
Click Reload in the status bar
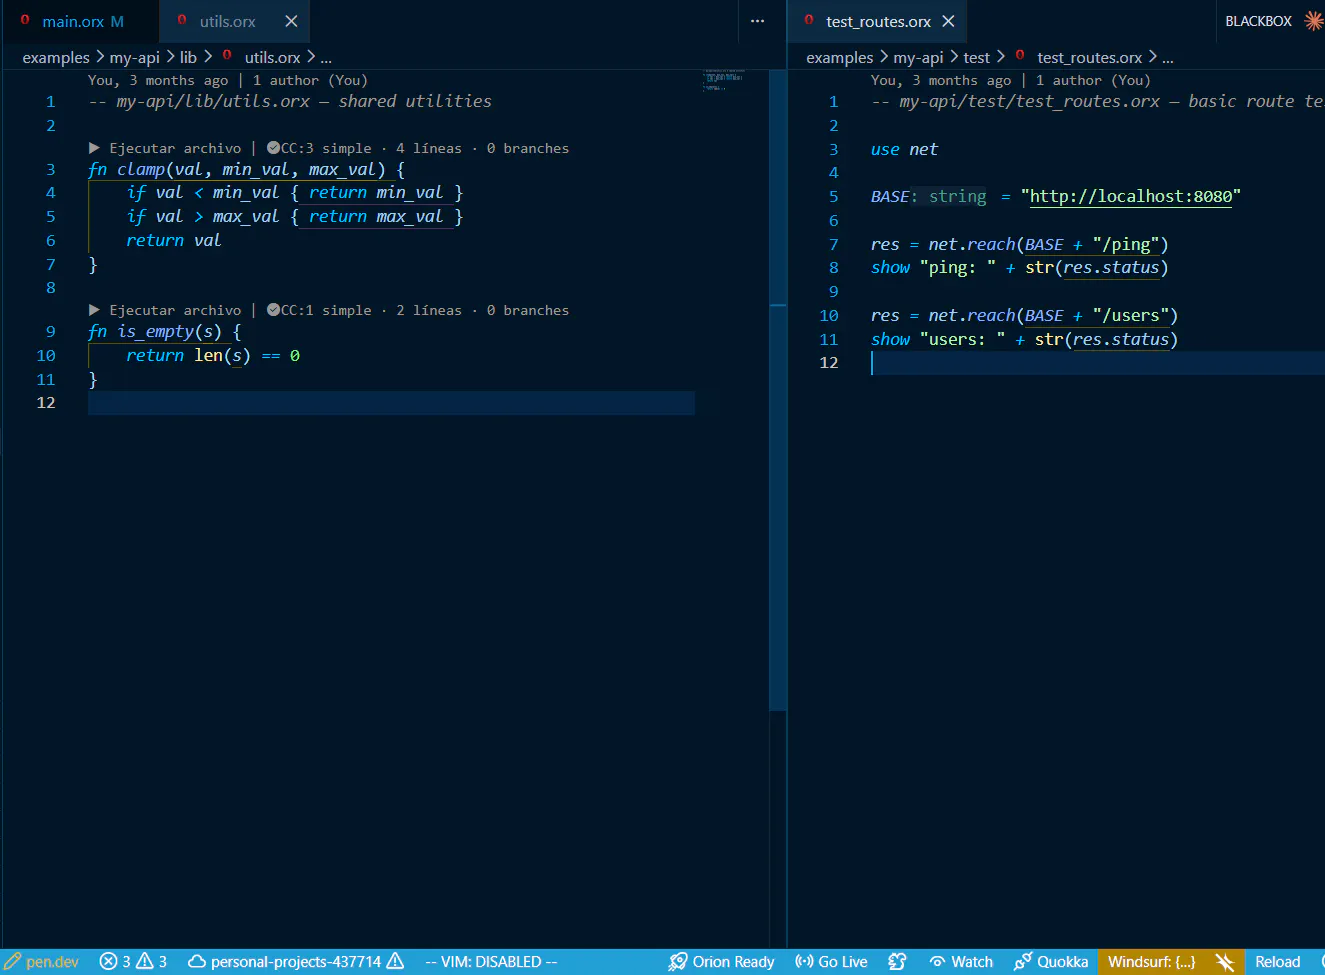click(1277, 962)
